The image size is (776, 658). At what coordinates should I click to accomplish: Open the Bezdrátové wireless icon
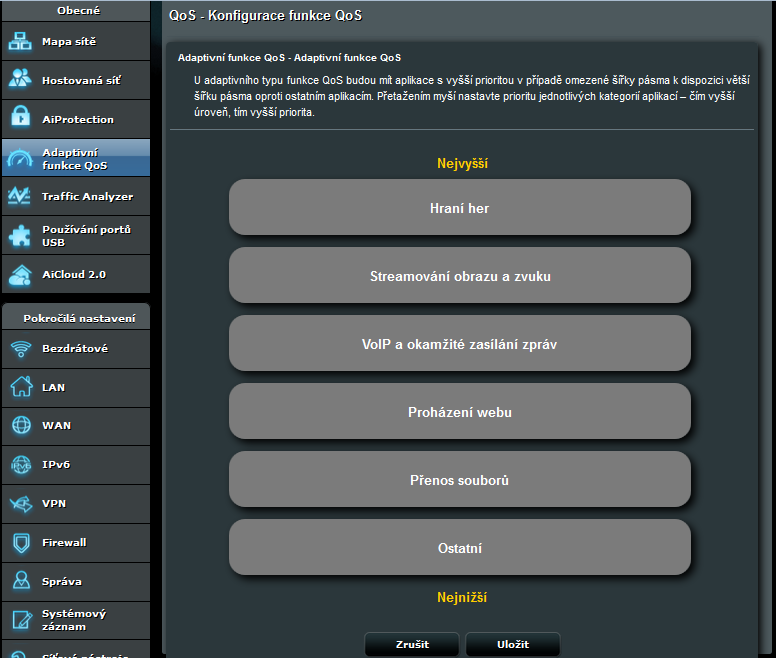click(21, 349)
